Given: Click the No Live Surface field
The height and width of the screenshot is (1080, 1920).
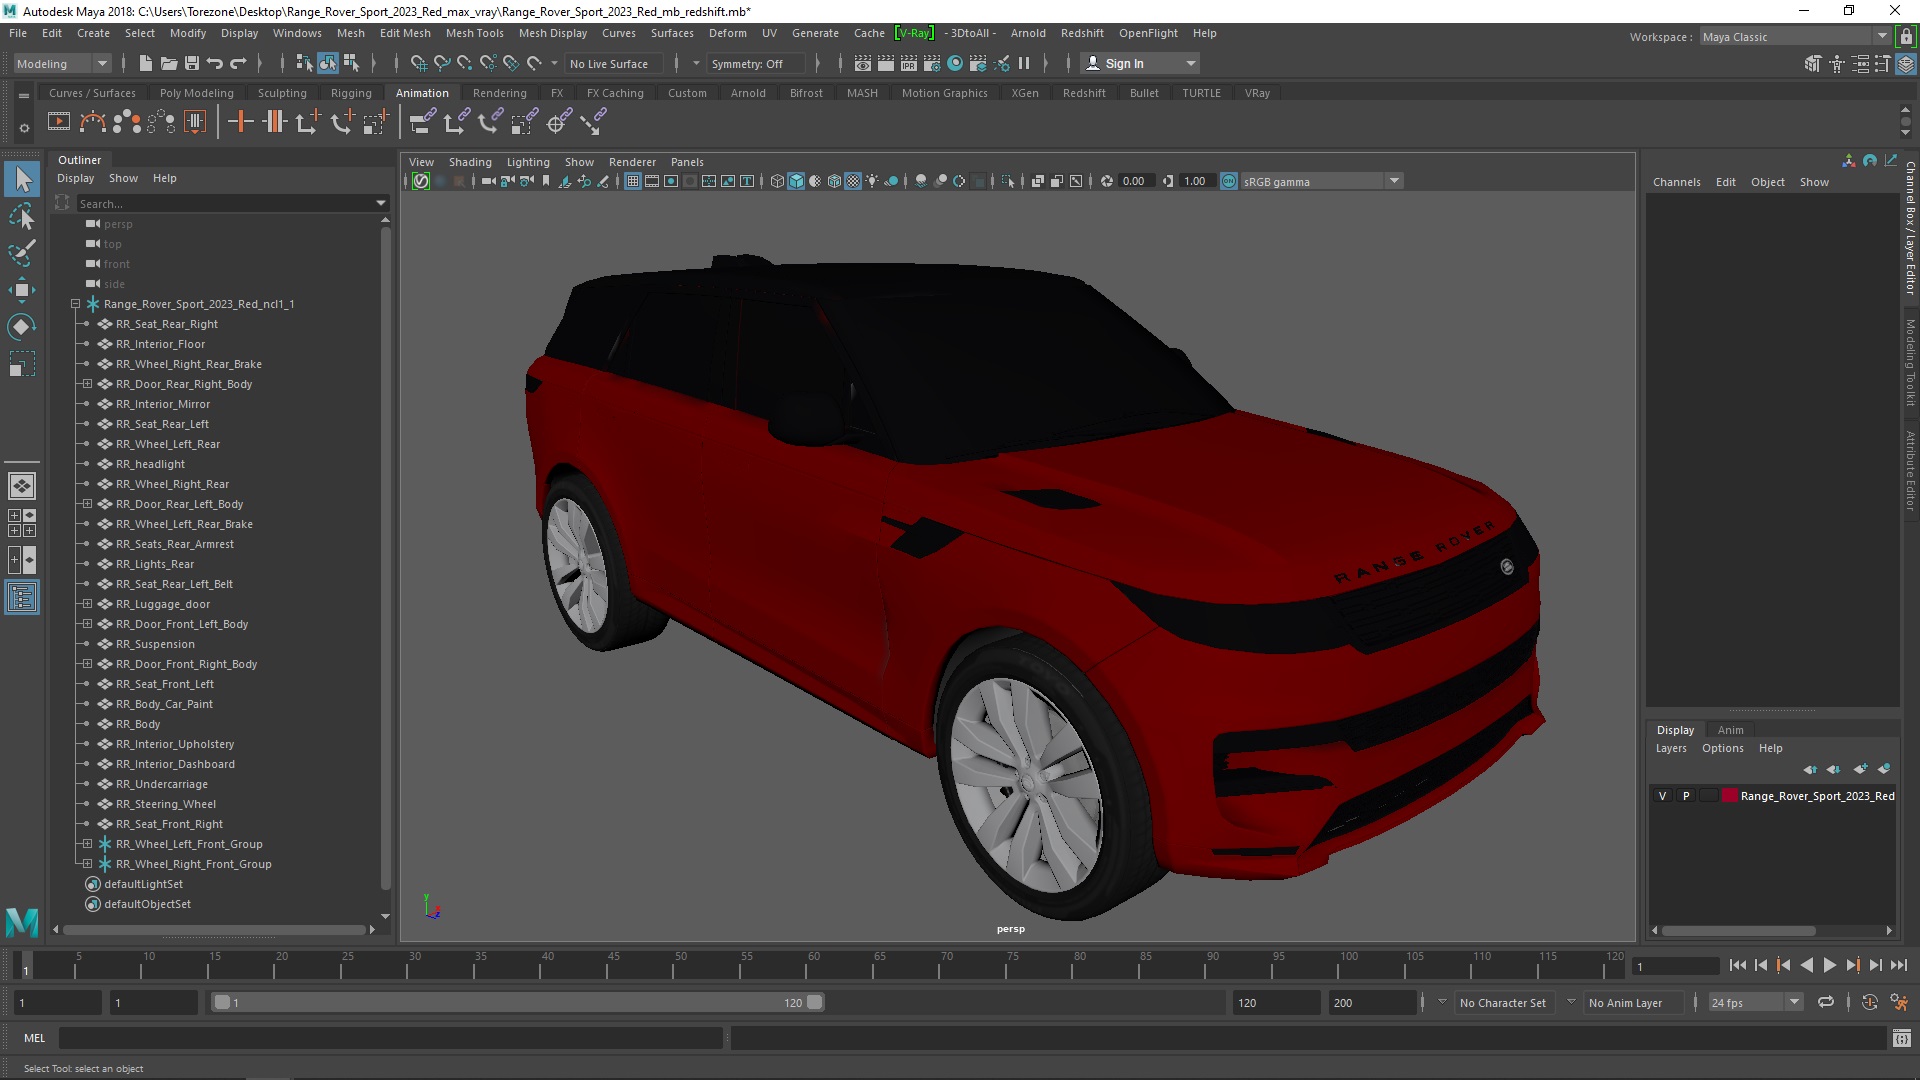Looking at the screenshot, I should (612, 63).
